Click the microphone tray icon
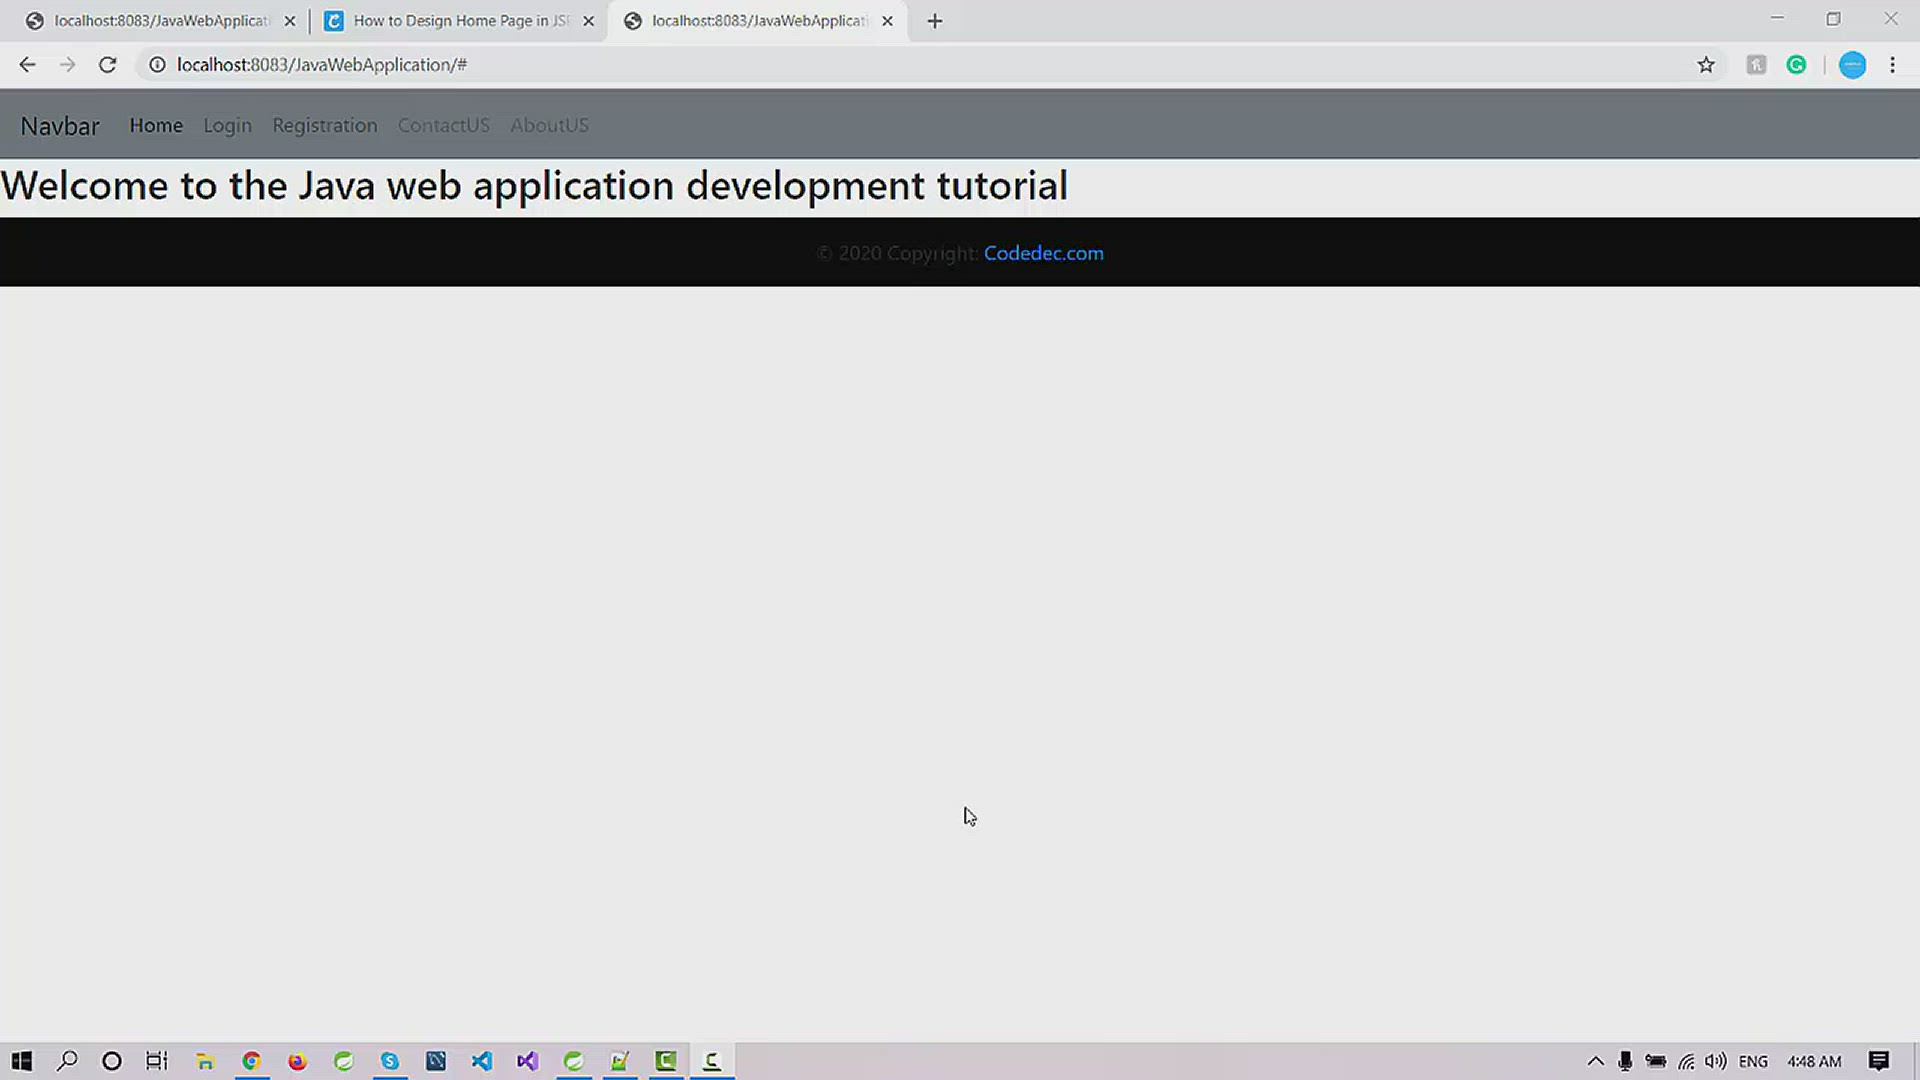 (1626, 1061)
